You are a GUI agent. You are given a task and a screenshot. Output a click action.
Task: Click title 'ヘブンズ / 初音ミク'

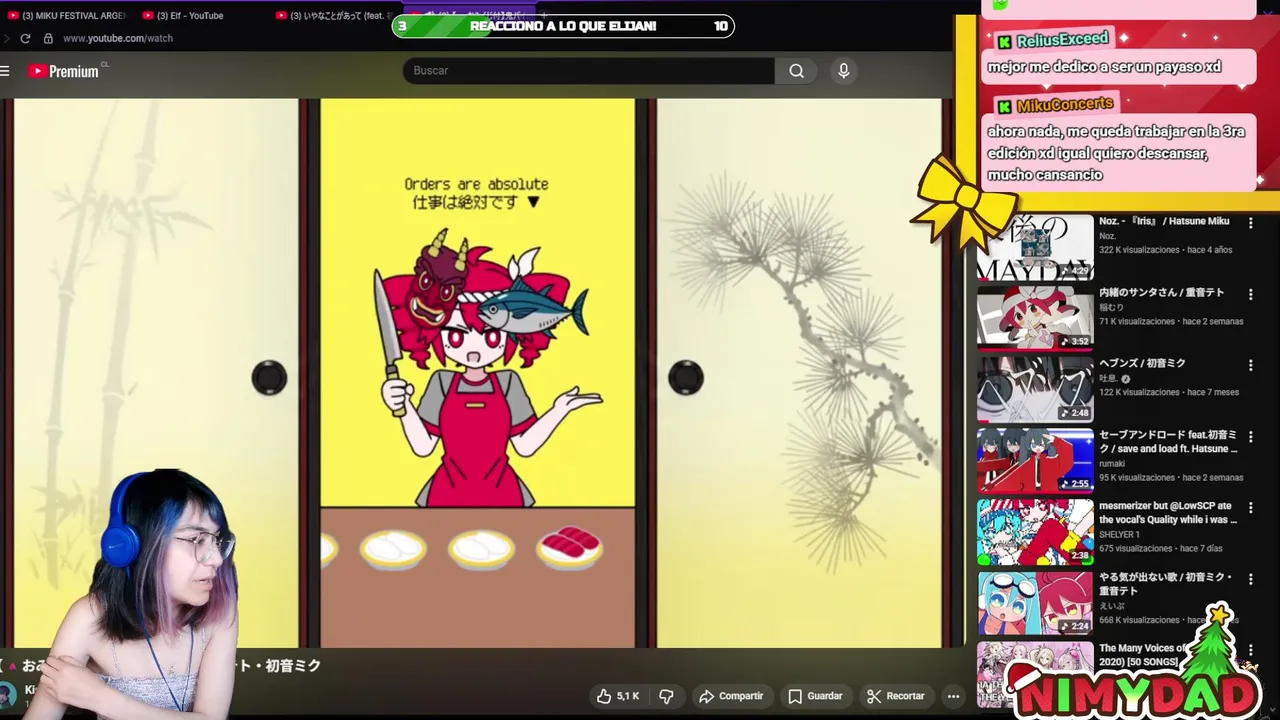[x=1142, y=364]
